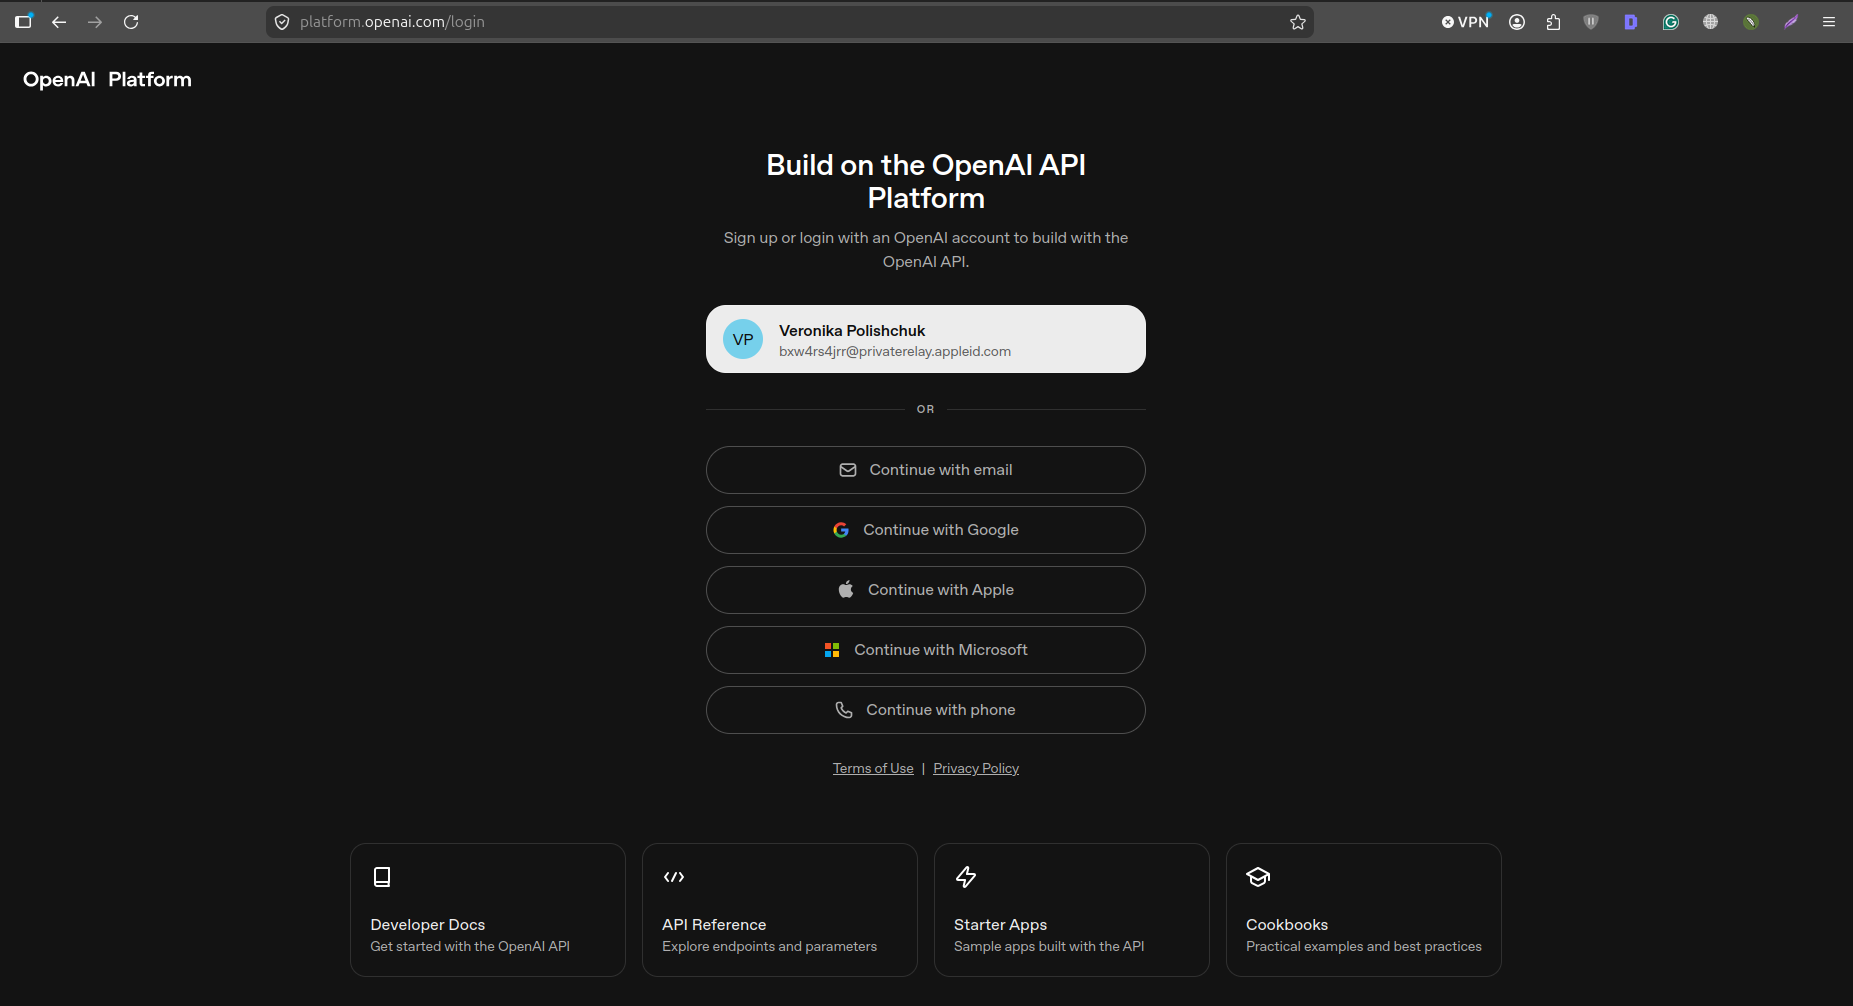Screen dimensions: 1853x1006
Task: Click the lightning bolt icon on Starter Apps
Action: coord(966,877)
